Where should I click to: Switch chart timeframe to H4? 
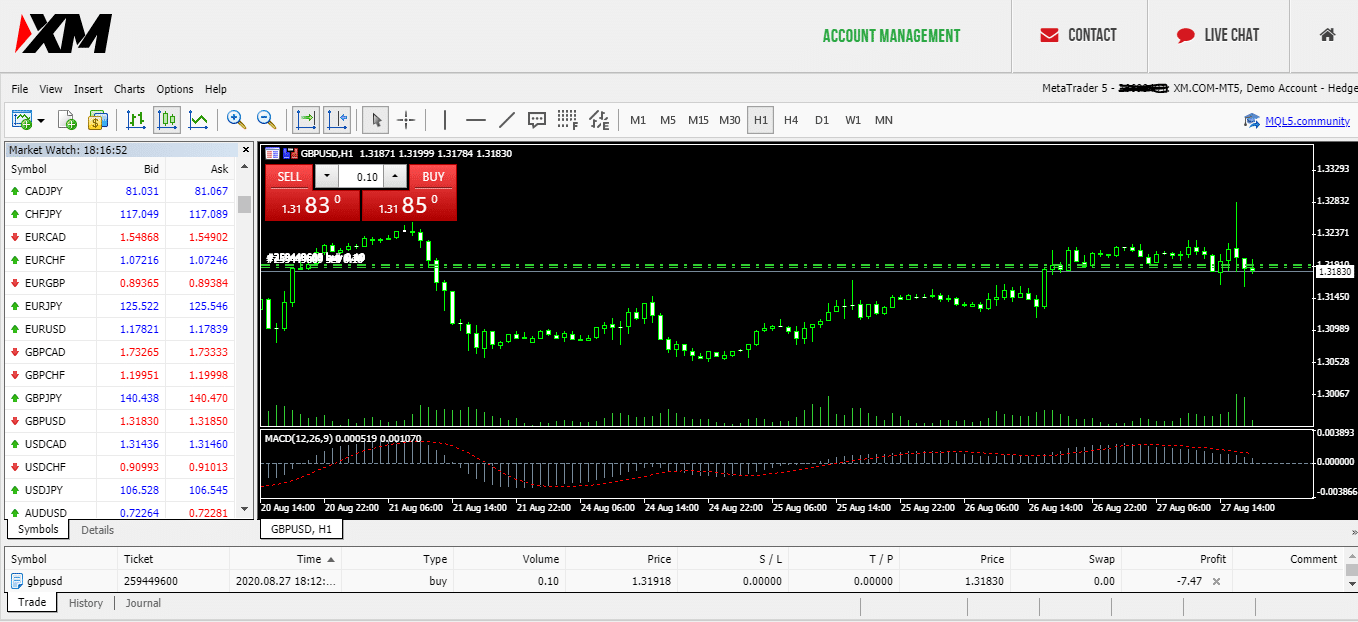click(x=791, y=120)
